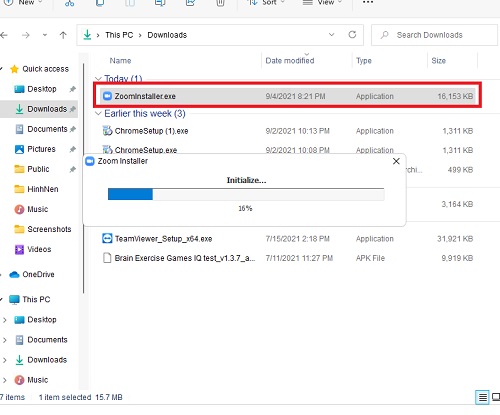Sort files by the Size column
Screen dimensions: 500x415
tap(438, 61)
